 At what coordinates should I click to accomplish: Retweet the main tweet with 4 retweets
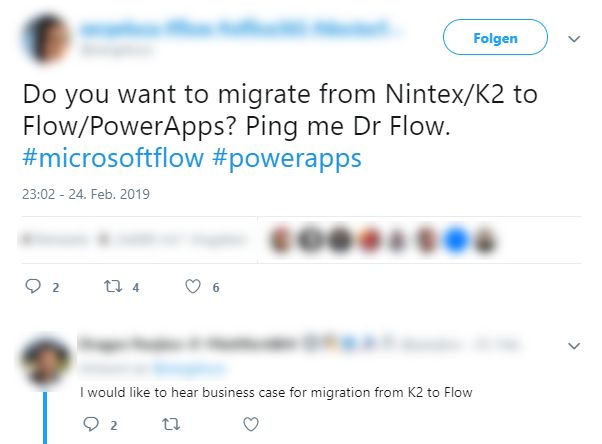pos(113,286)
